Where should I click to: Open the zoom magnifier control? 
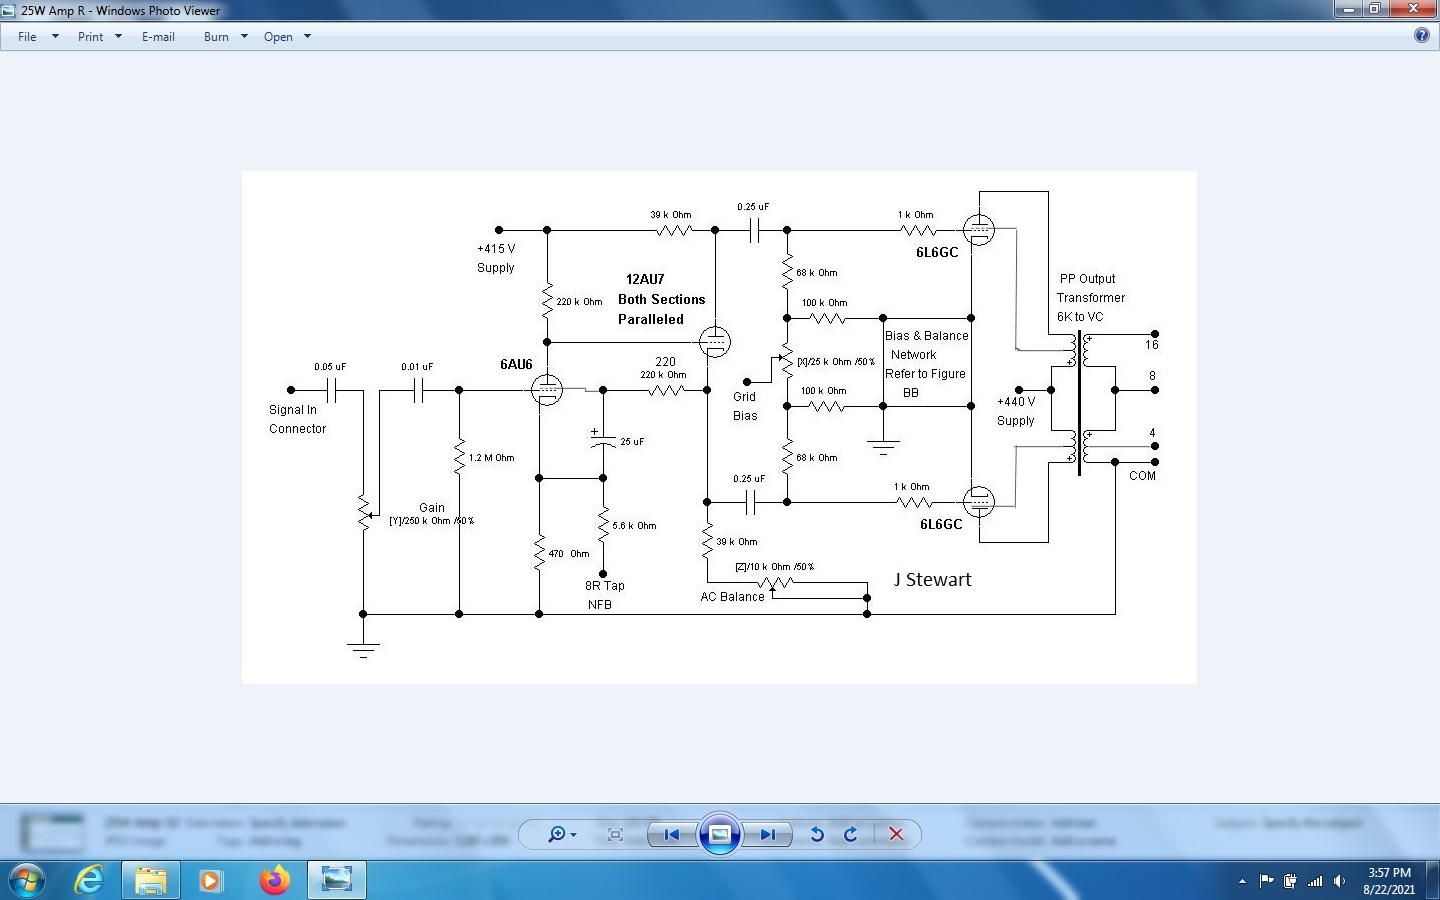tap(561, 834)
